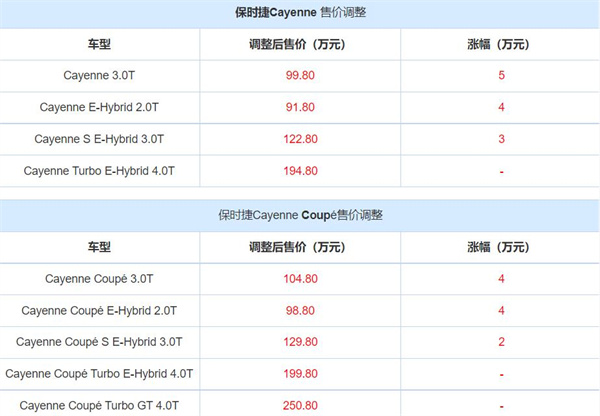Click the price '91.80'
Screen dimensions: 600x416
click(x=300, y=107)
